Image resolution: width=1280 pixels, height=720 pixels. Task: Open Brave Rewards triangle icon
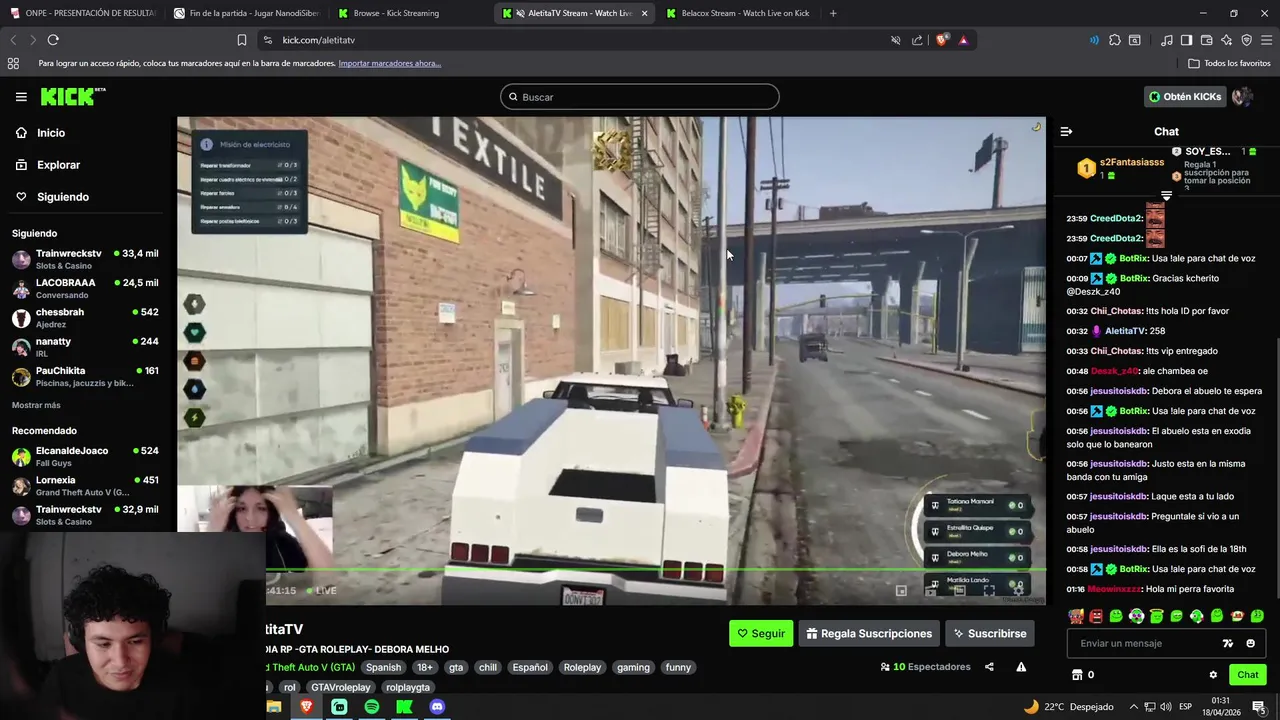pos(963,40)
